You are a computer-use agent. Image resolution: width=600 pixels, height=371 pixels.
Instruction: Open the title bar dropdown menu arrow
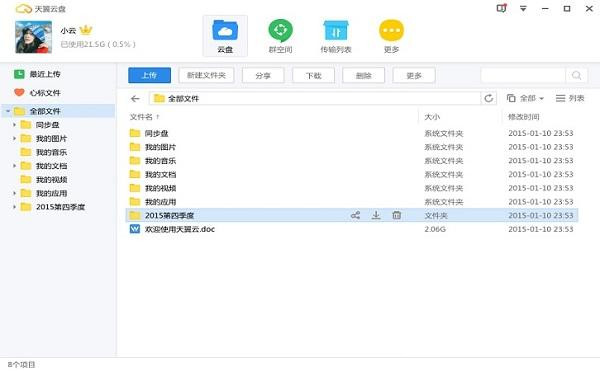pos(523,8)
